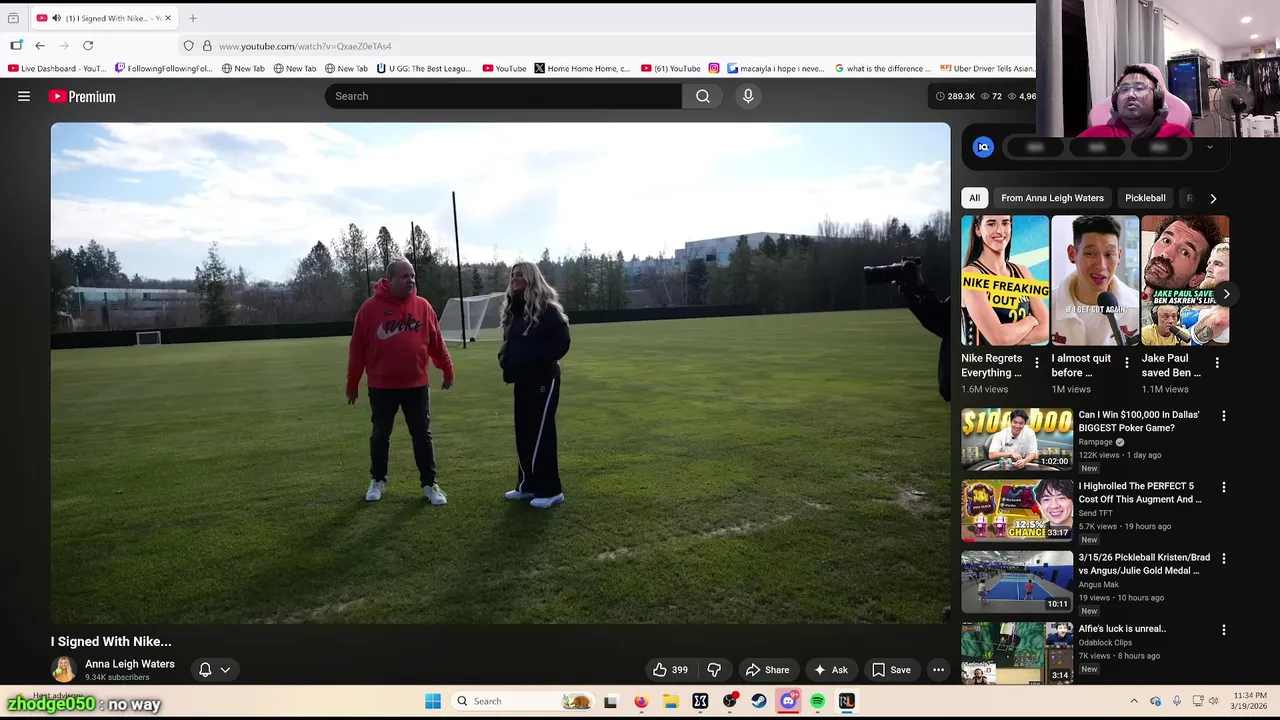Mute tab via speaker icon
The width and height of the screenshot is (1280, 720).
point(56,18)
